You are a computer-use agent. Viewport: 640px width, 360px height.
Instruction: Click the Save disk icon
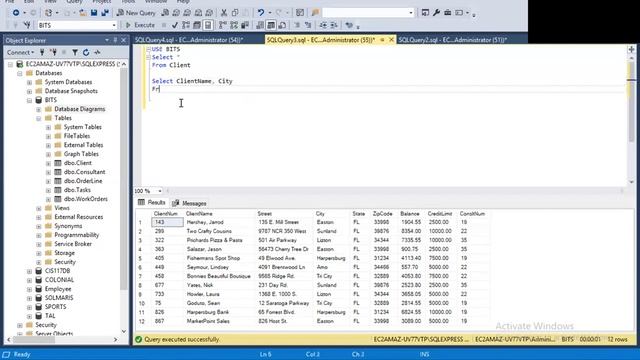pos(94,13)
